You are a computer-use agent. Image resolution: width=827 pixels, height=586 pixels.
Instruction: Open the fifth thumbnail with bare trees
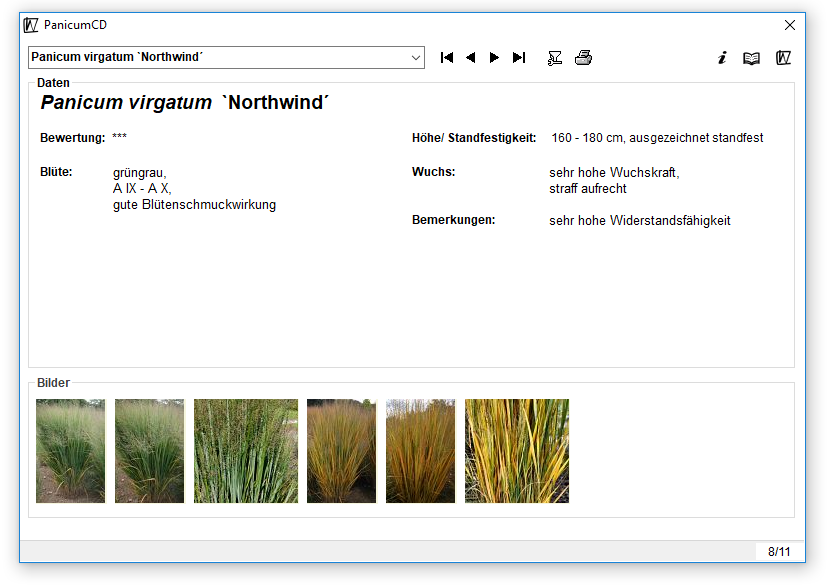click(x=420, y=451)
